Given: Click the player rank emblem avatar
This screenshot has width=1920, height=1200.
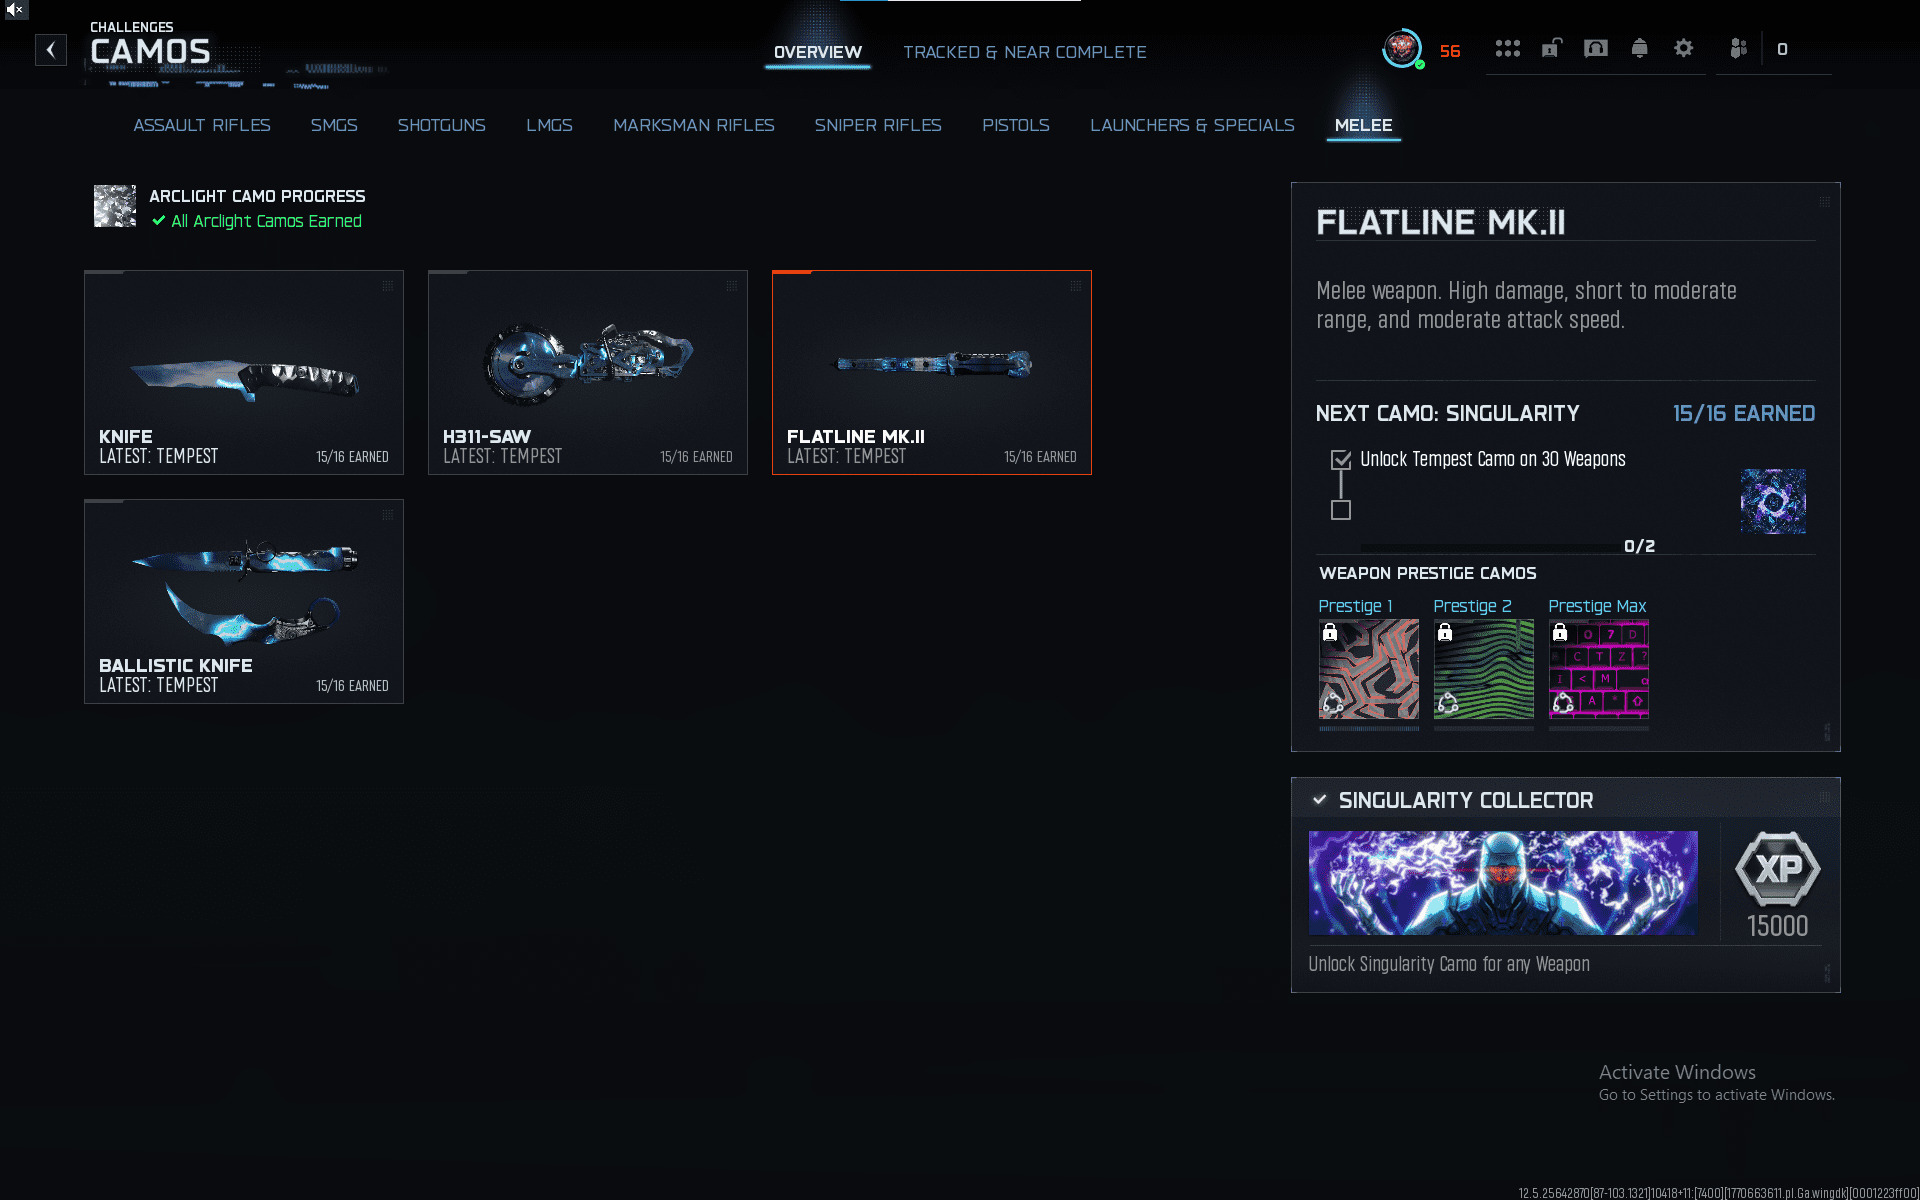Looking at the screenshot, I should tap(1402, 48).
